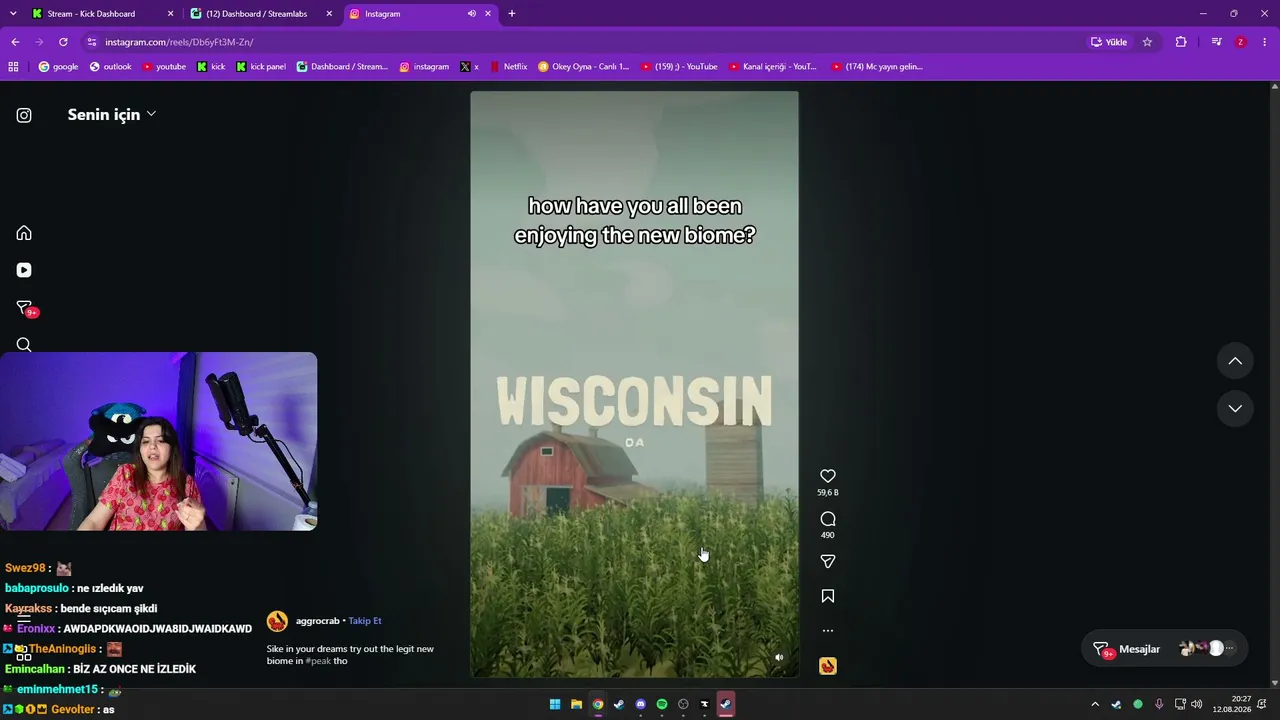The width and height of the screenshot is (1280, 720).
Task: Show hidden system tray icons
Action: [x=1095, y=704]
